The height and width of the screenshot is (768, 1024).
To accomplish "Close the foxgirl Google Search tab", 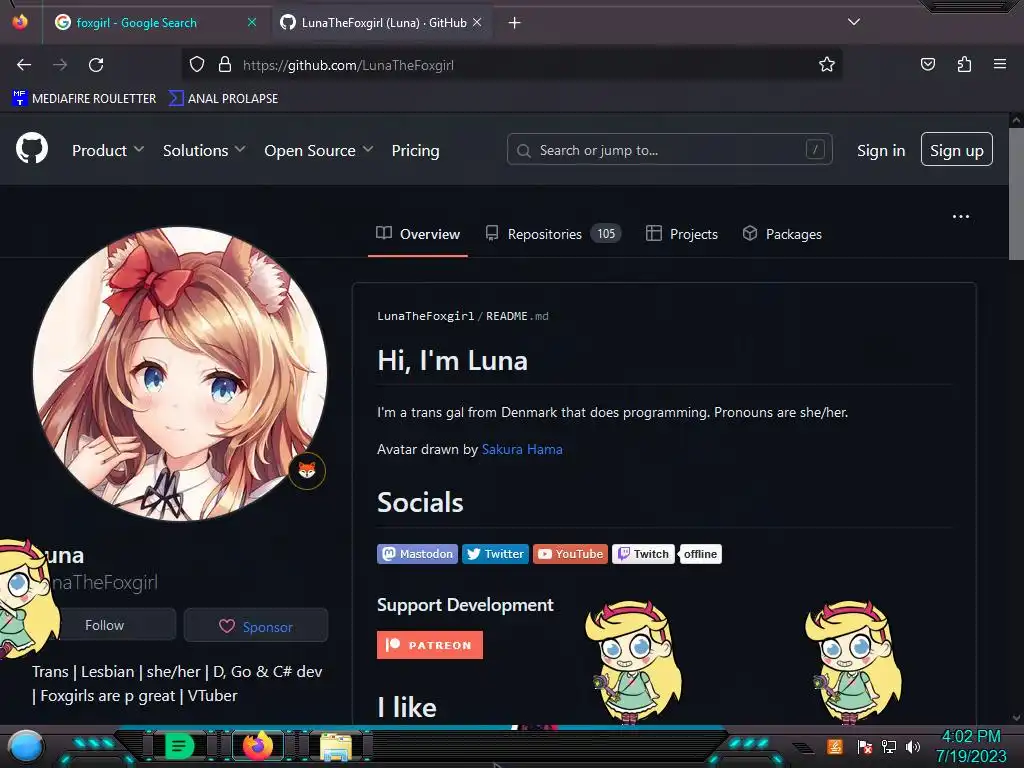I will pos(252,22).
